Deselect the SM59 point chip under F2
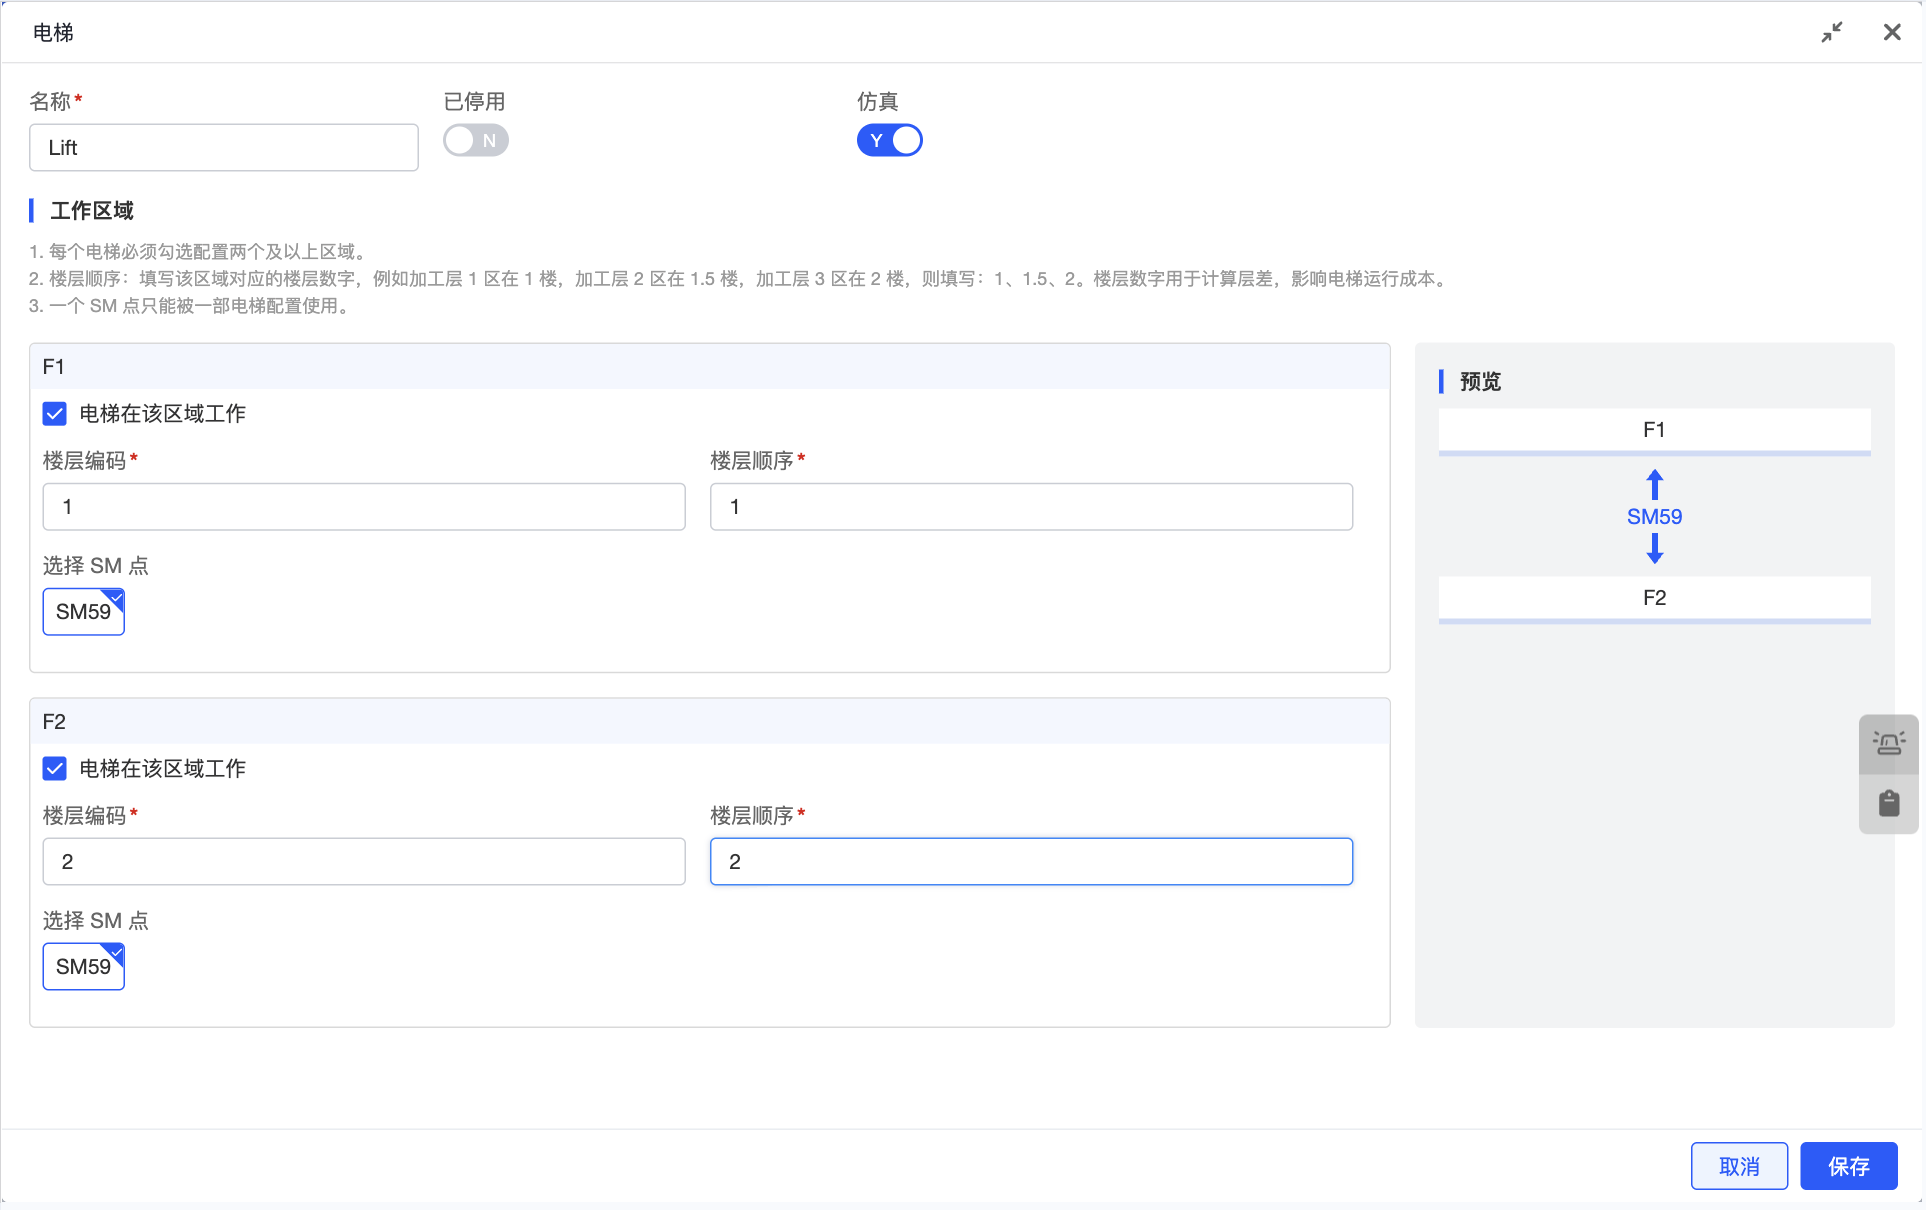1926x1210 pixels. (84, 967)
